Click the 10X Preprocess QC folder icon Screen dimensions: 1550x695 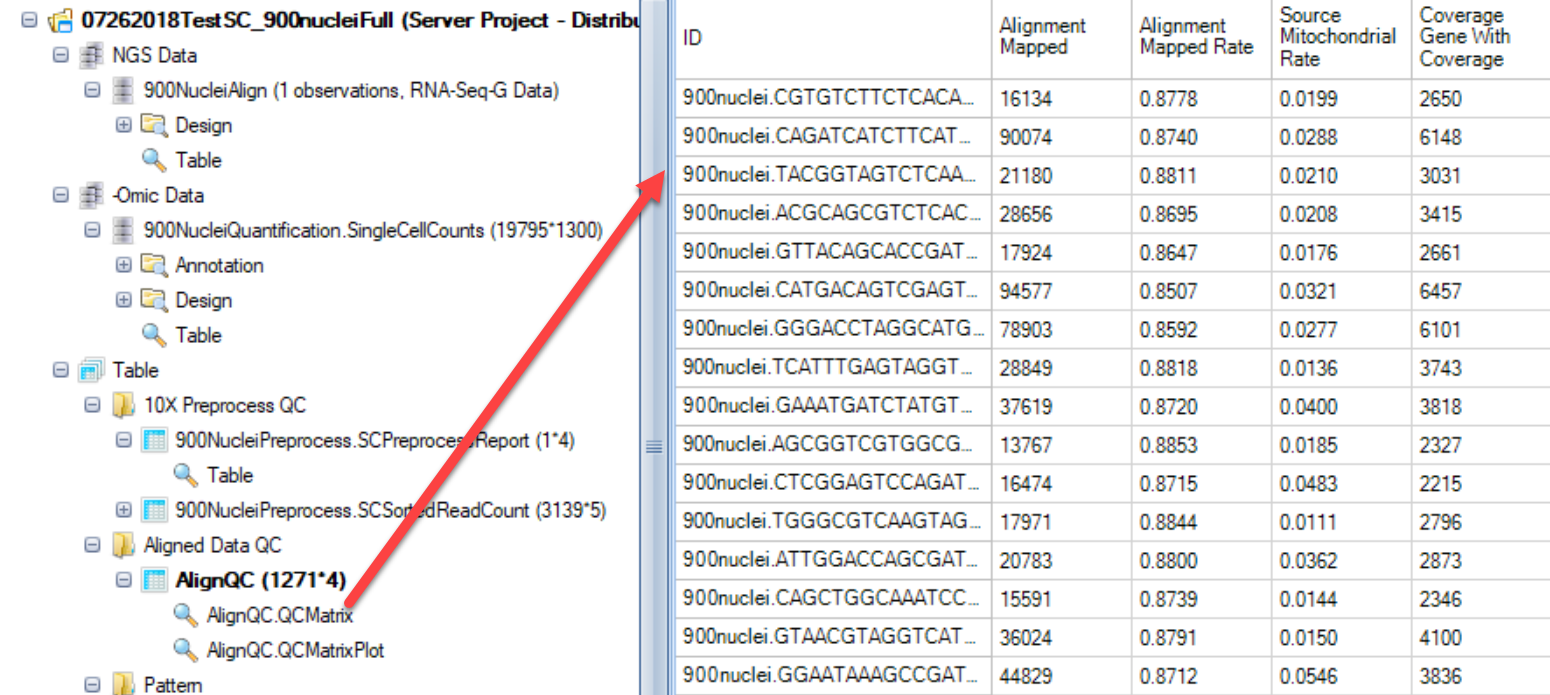click(x=123, y=405)
